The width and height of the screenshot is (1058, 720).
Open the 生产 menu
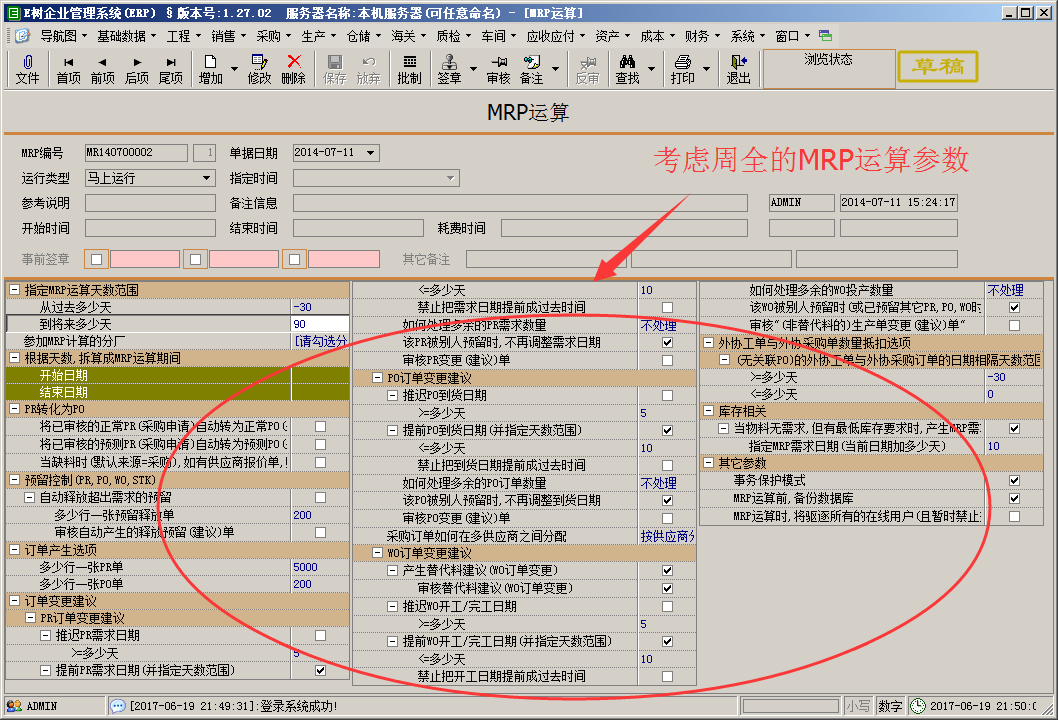318,36
